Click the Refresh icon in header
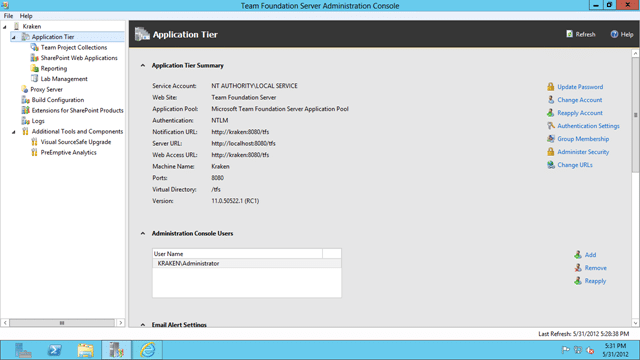This screenshot has height=360, width=640. click(x=569, y=34)
